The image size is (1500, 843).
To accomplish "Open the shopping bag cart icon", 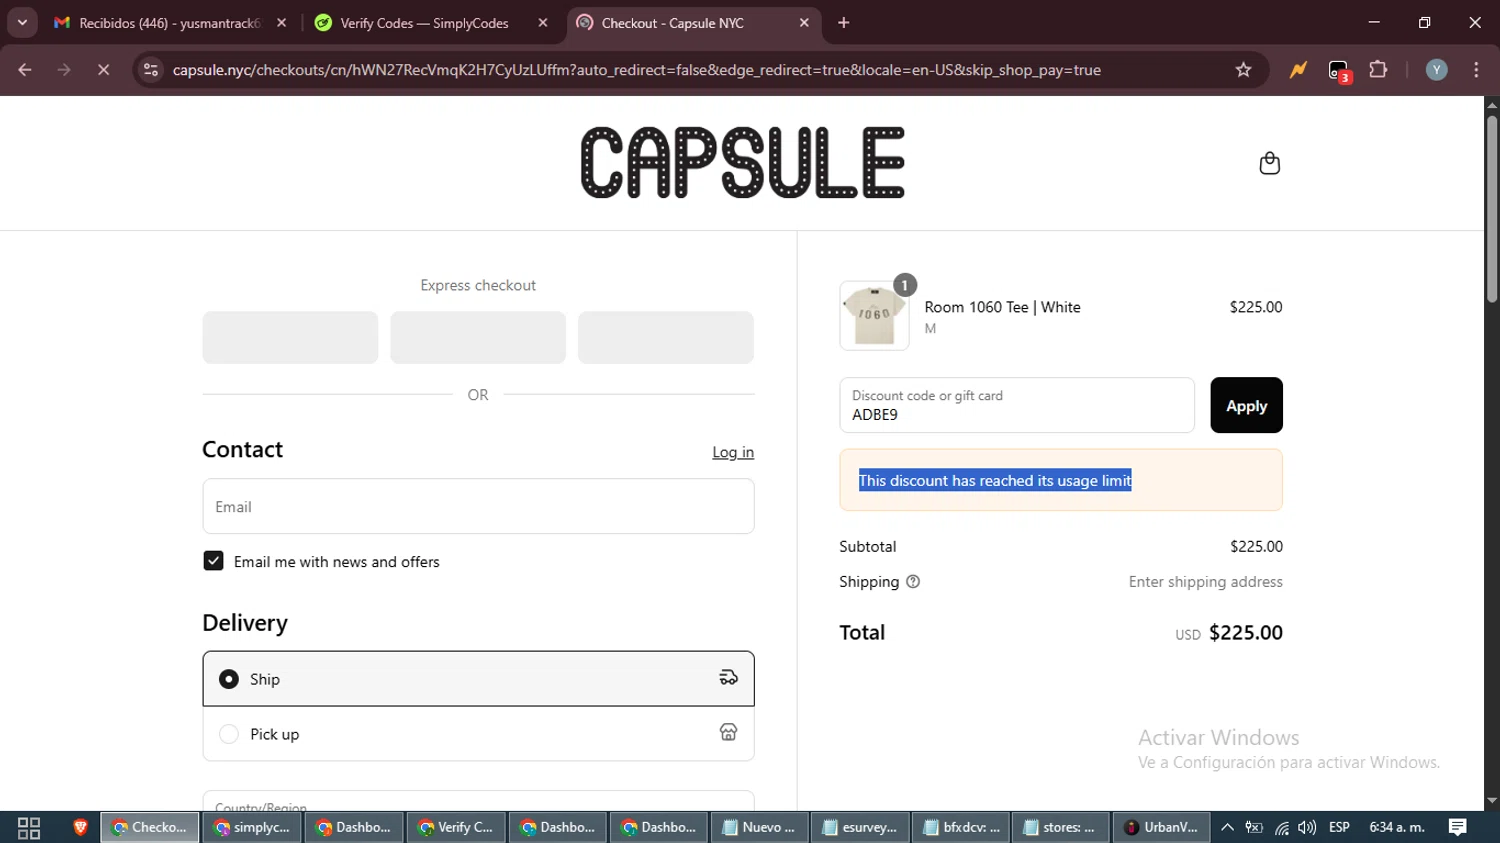I will [x=1269, y=163].
